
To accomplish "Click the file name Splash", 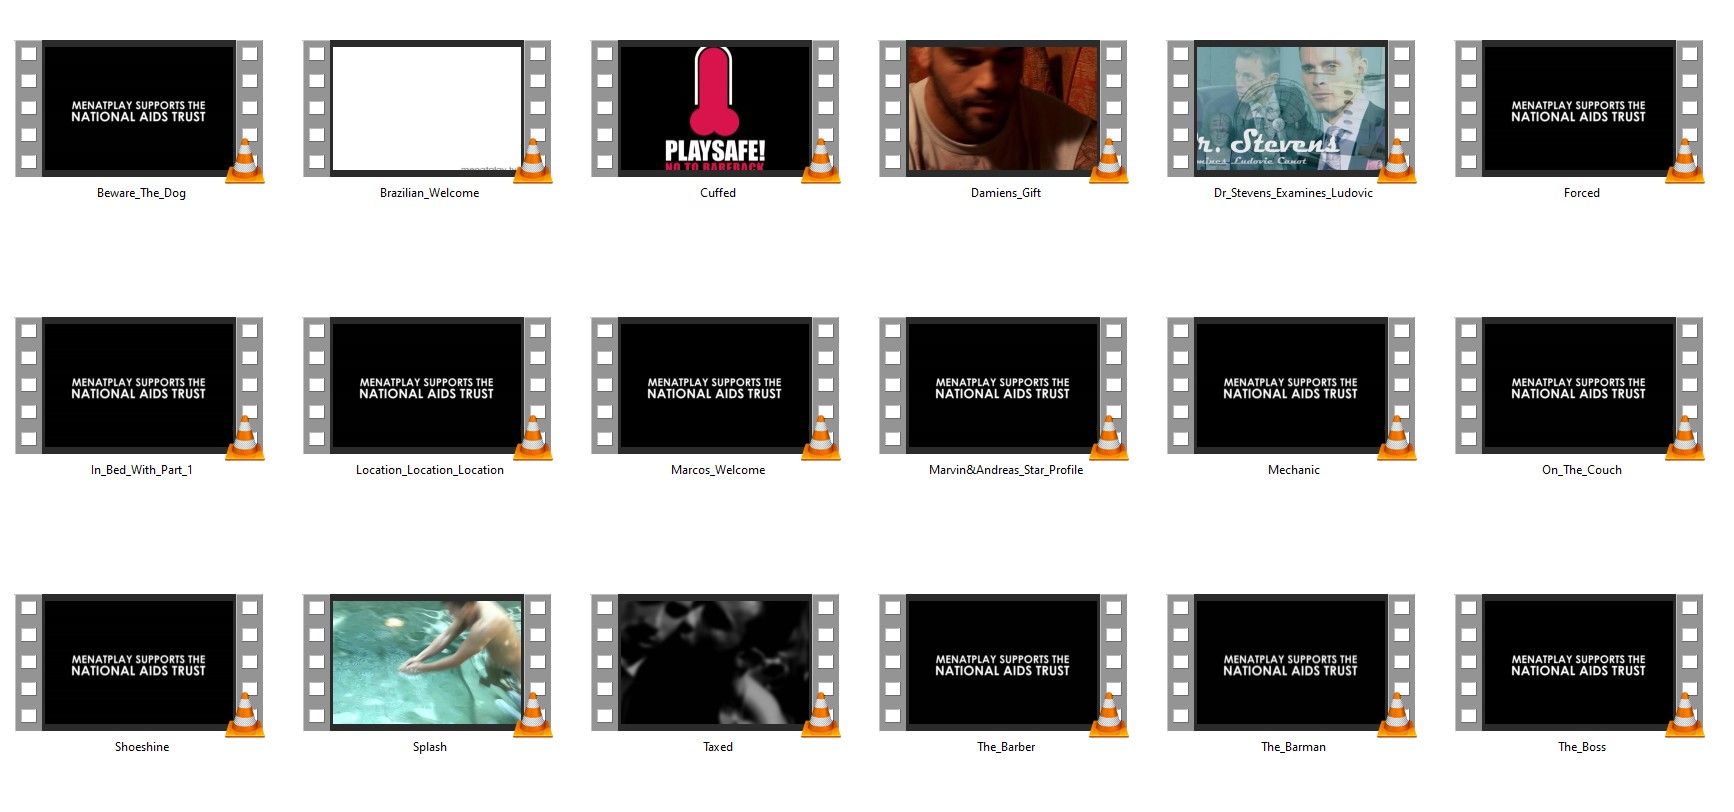I will [430, 747].
